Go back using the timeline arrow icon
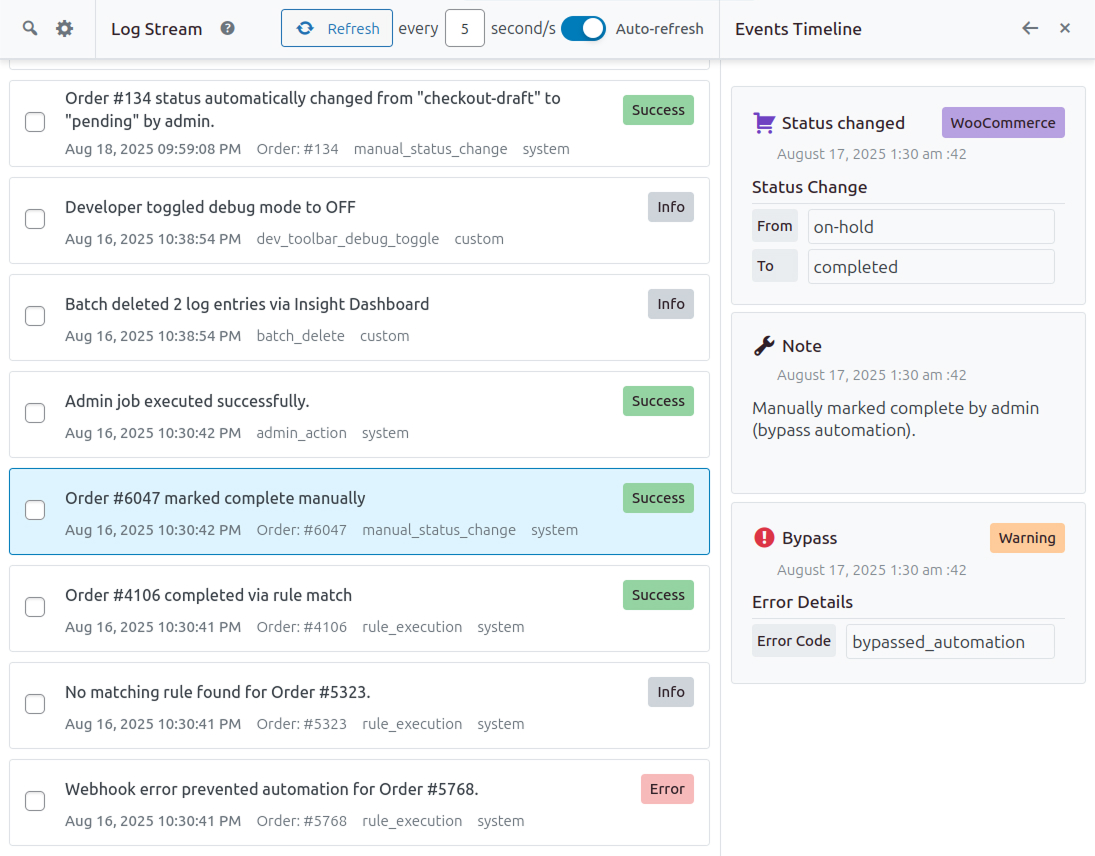The width and height of the screenshot is (1095, 856). tap(1030, 29)
